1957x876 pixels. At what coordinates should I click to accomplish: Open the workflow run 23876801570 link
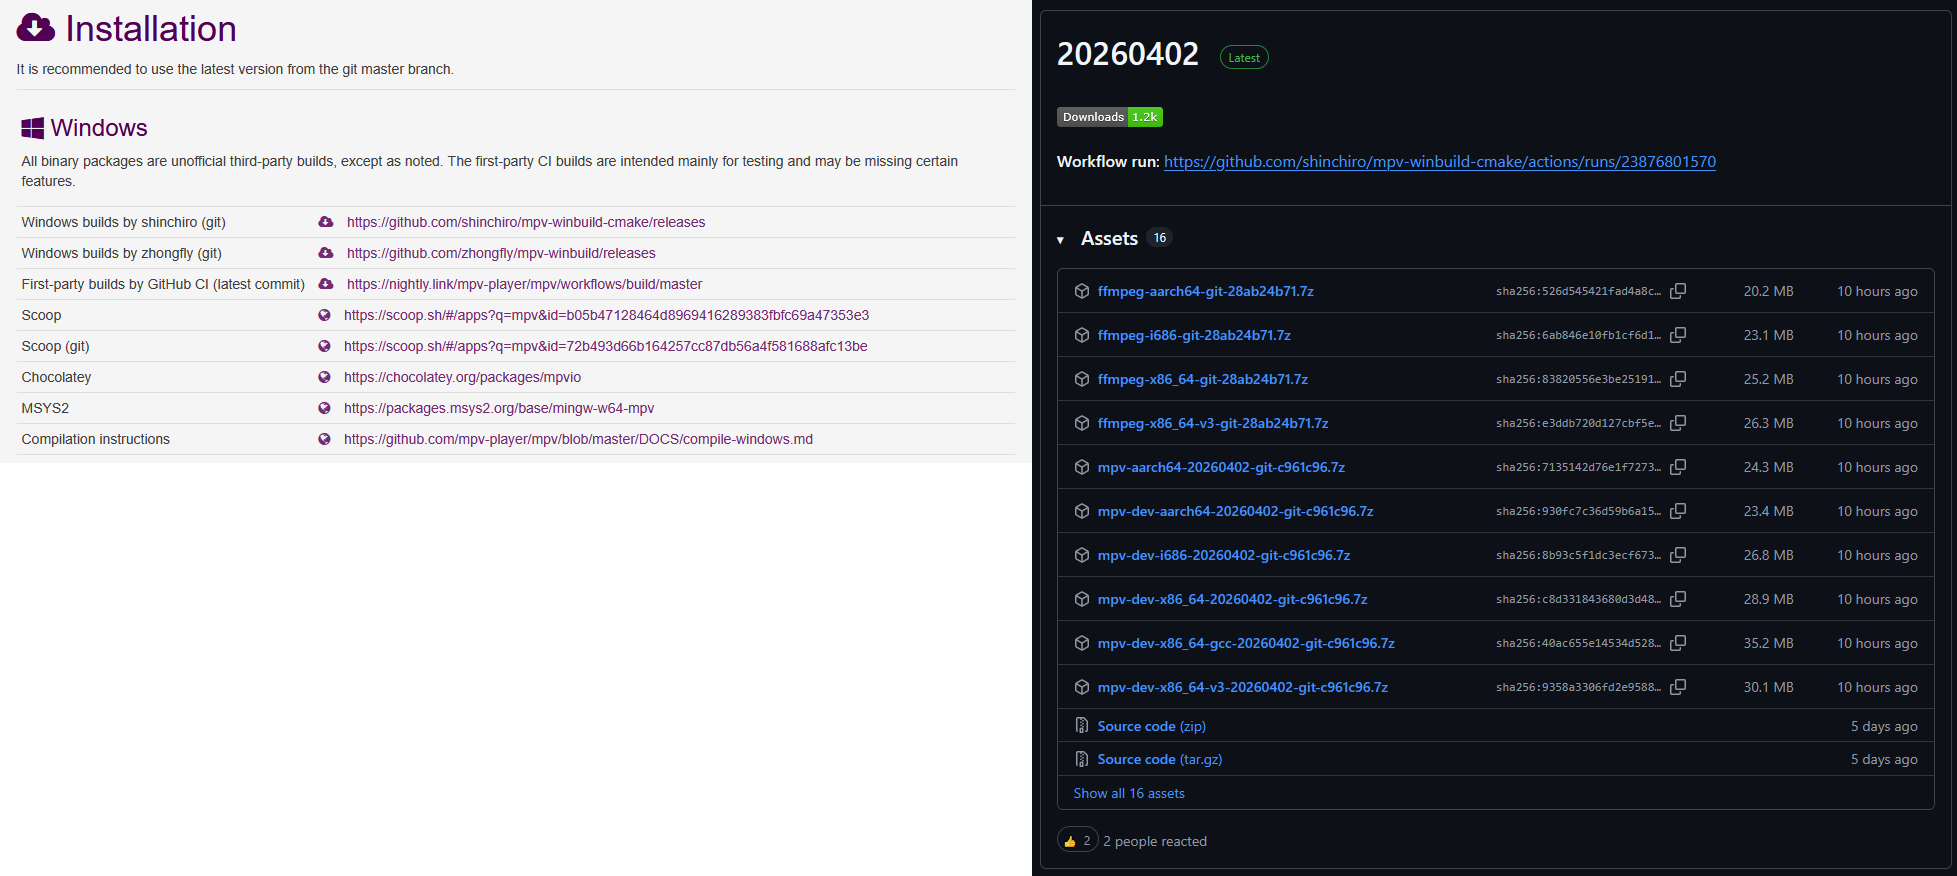[1440, 161]
